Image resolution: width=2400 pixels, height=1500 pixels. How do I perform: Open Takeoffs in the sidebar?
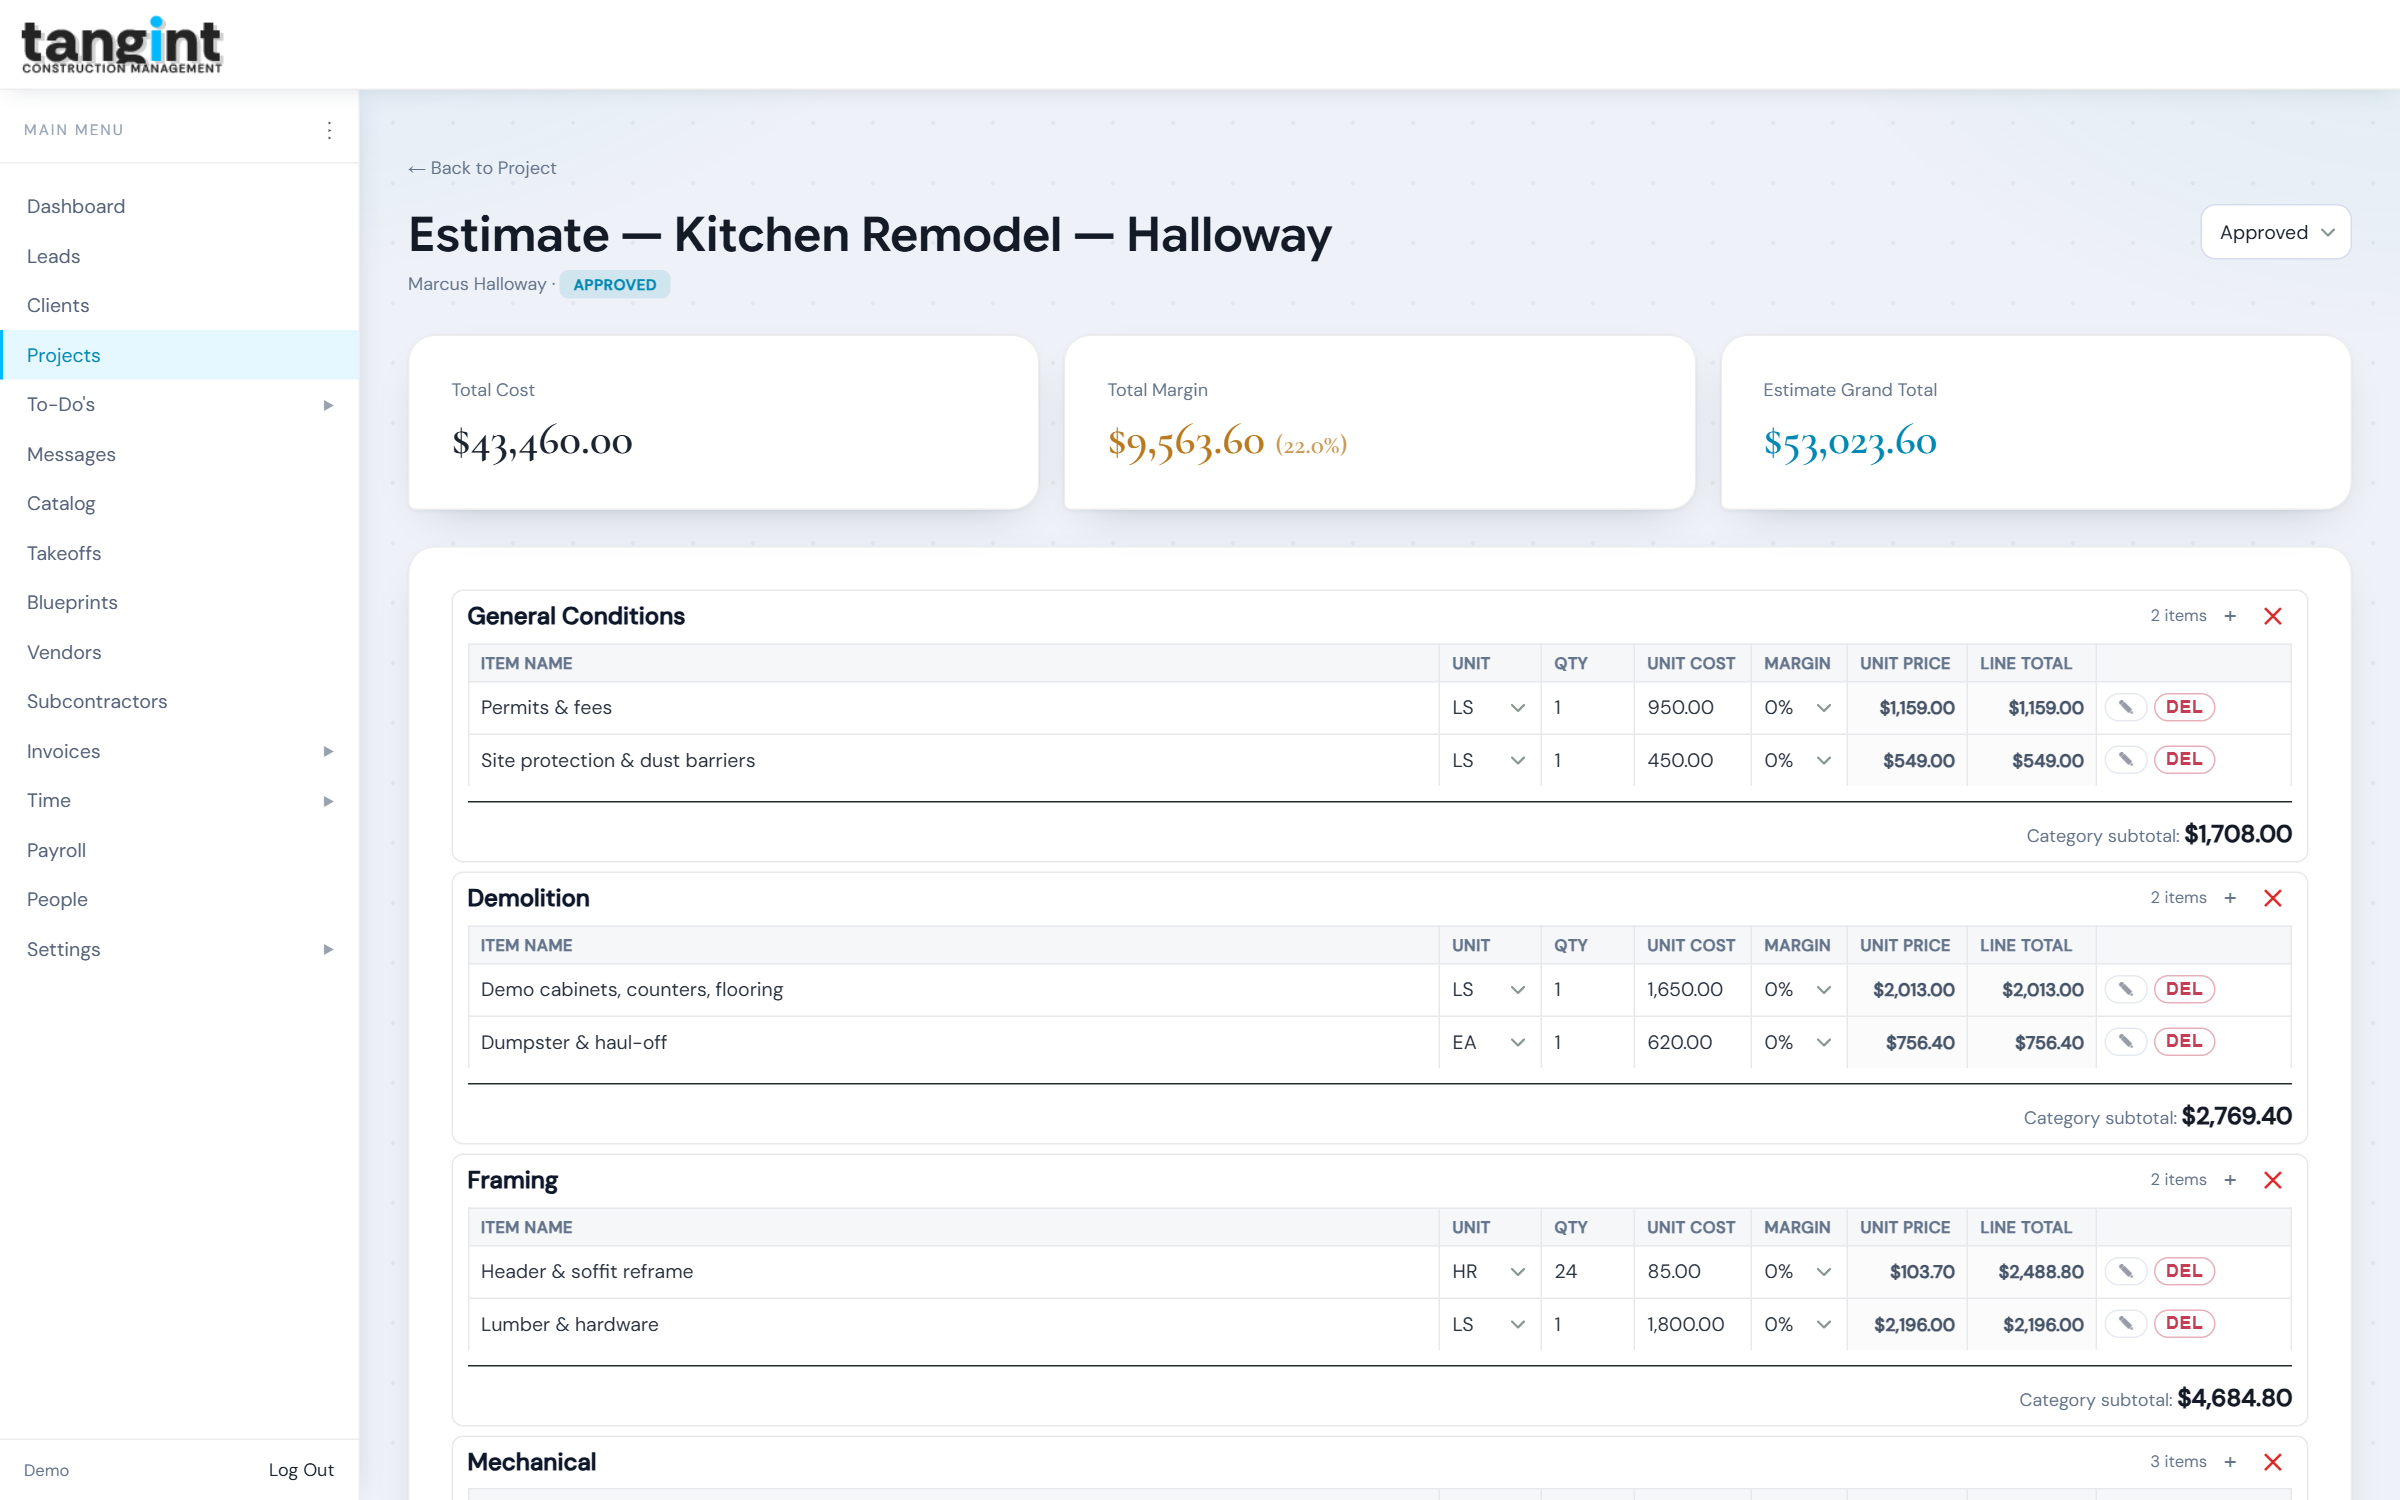tap(179, 553)
